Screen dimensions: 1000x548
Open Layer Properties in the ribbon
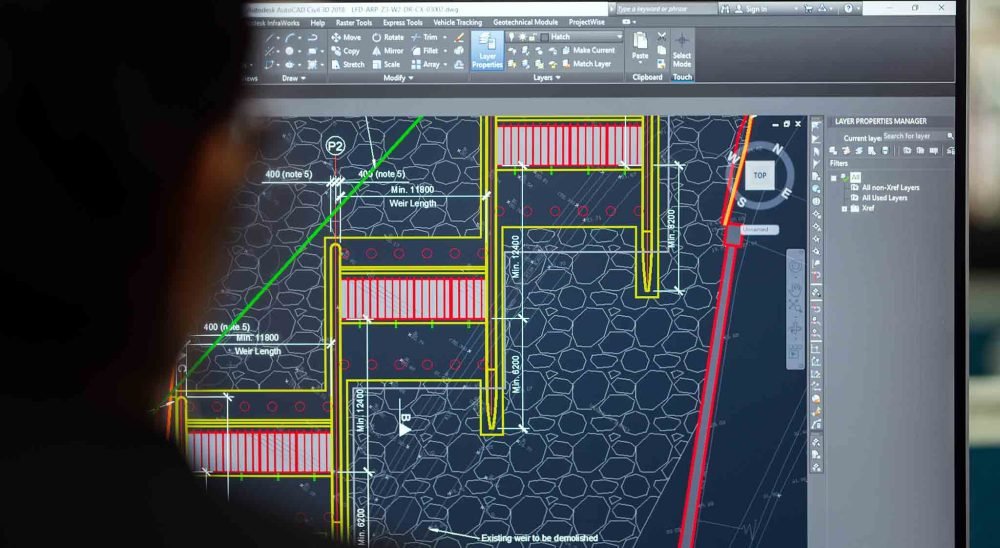coord(487,50)
